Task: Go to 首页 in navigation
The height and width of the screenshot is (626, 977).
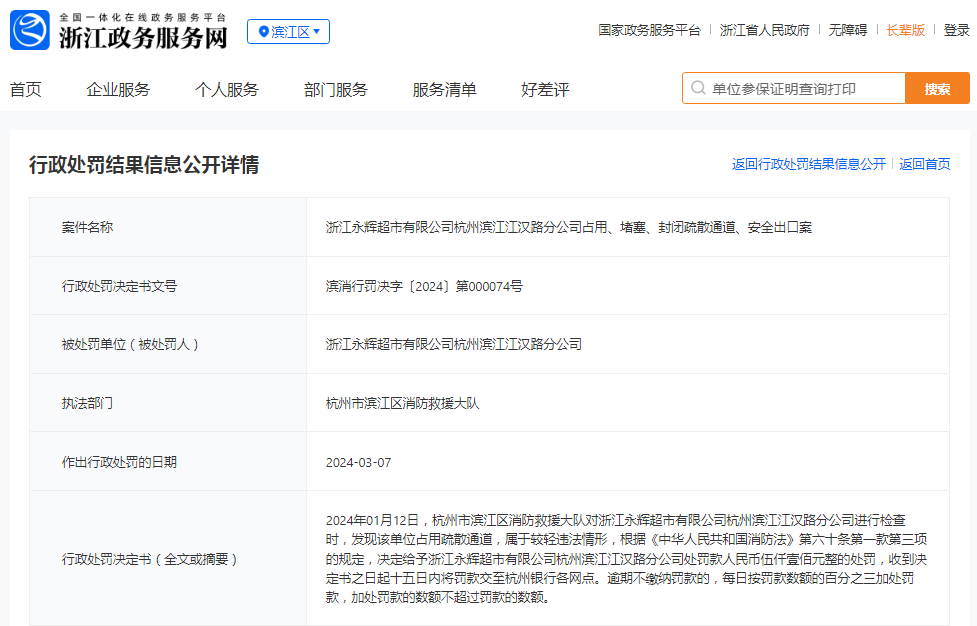Action: [26, 90]
